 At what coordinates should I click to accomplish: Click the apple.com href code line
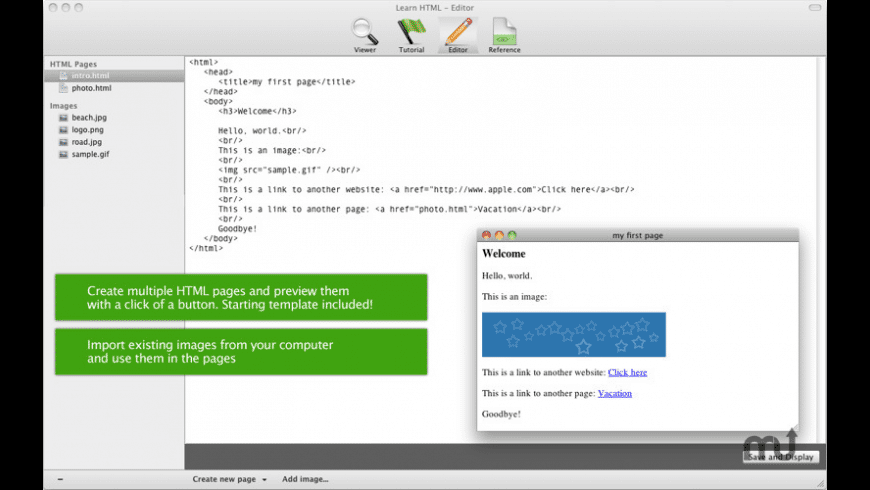[426, 190]
